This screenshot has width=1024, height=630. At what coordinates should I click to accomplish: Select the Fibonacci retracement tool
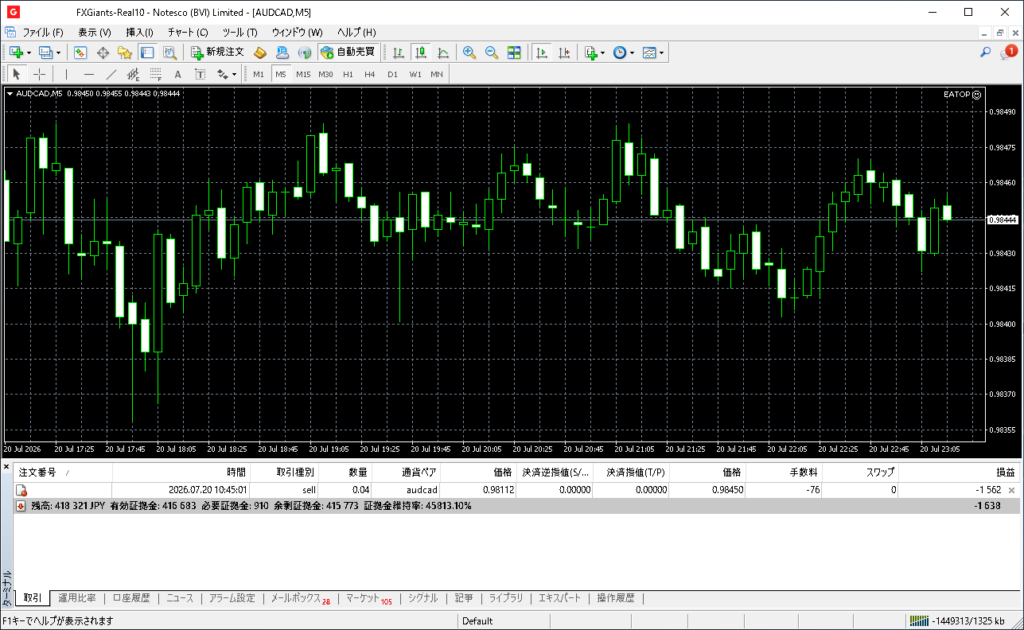(155, 74)
